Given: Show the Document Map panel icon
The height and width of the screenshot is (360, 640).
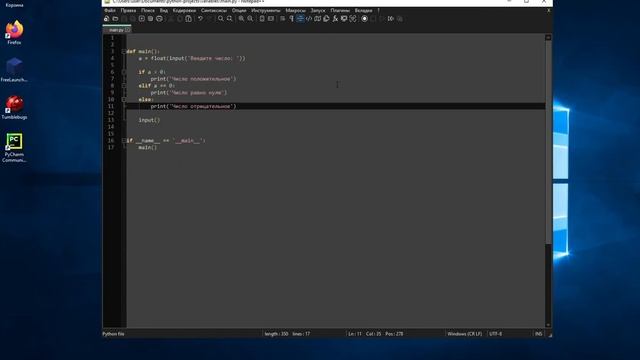Looking at the screenshot, I should click(x=318, y=19).
